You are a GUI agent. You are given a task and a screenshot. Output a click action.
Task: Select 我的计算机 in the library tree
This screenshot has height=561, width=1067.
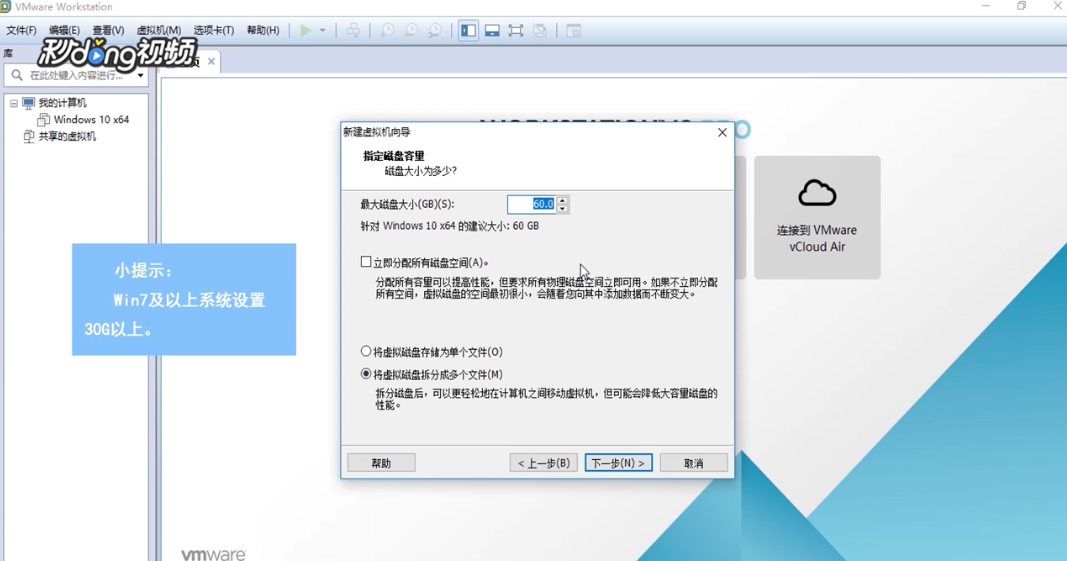point(62,103)
